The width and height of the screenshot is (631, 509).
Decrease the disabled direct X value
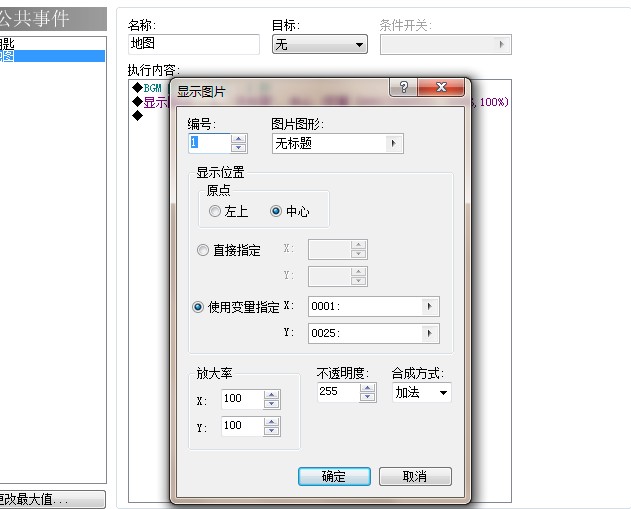[358, 254]
